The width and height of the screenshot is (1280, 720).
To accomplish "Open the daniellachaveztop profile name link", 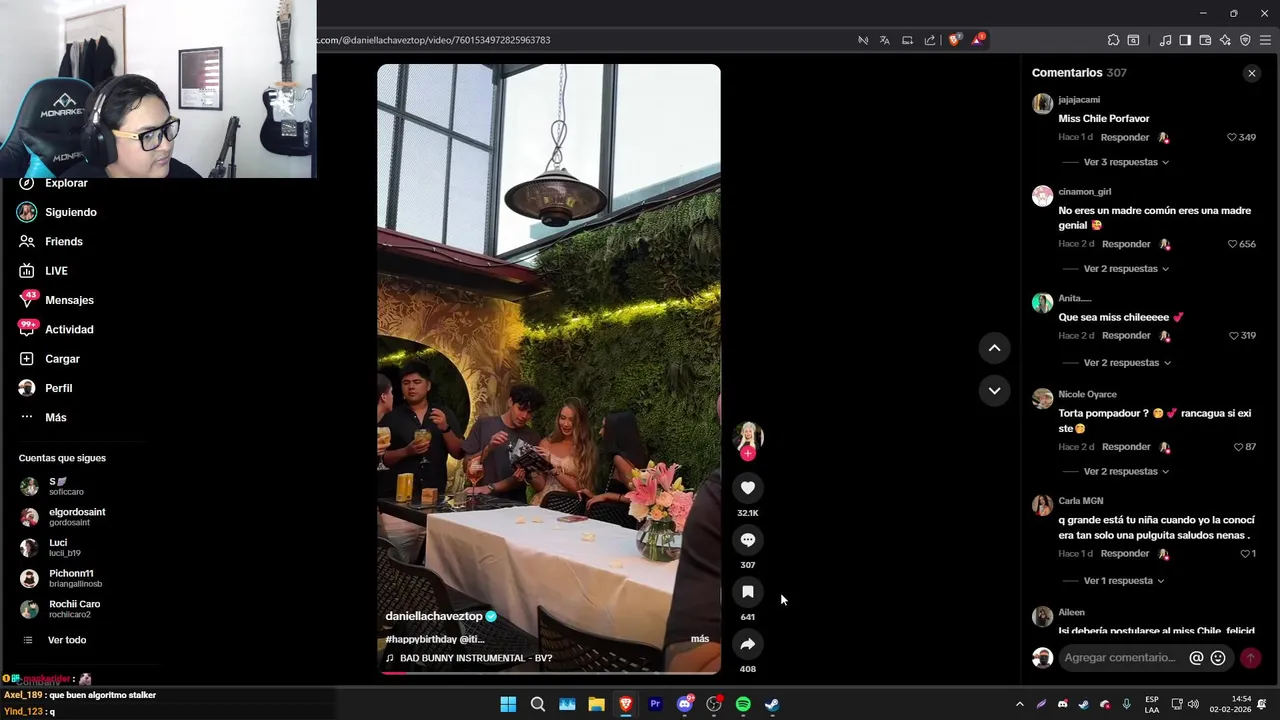I will 434,616.
